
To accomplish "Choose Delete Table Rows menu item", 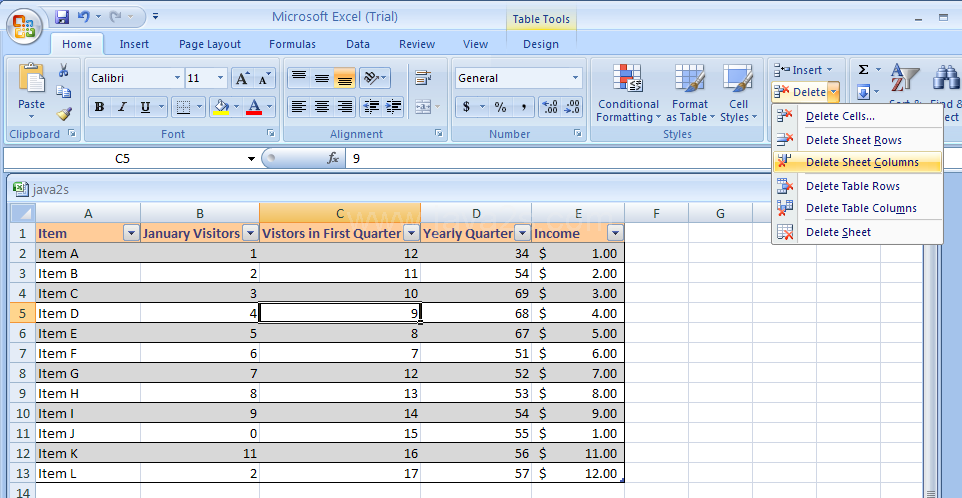I will pyautogui.click(x=857, y=186).
